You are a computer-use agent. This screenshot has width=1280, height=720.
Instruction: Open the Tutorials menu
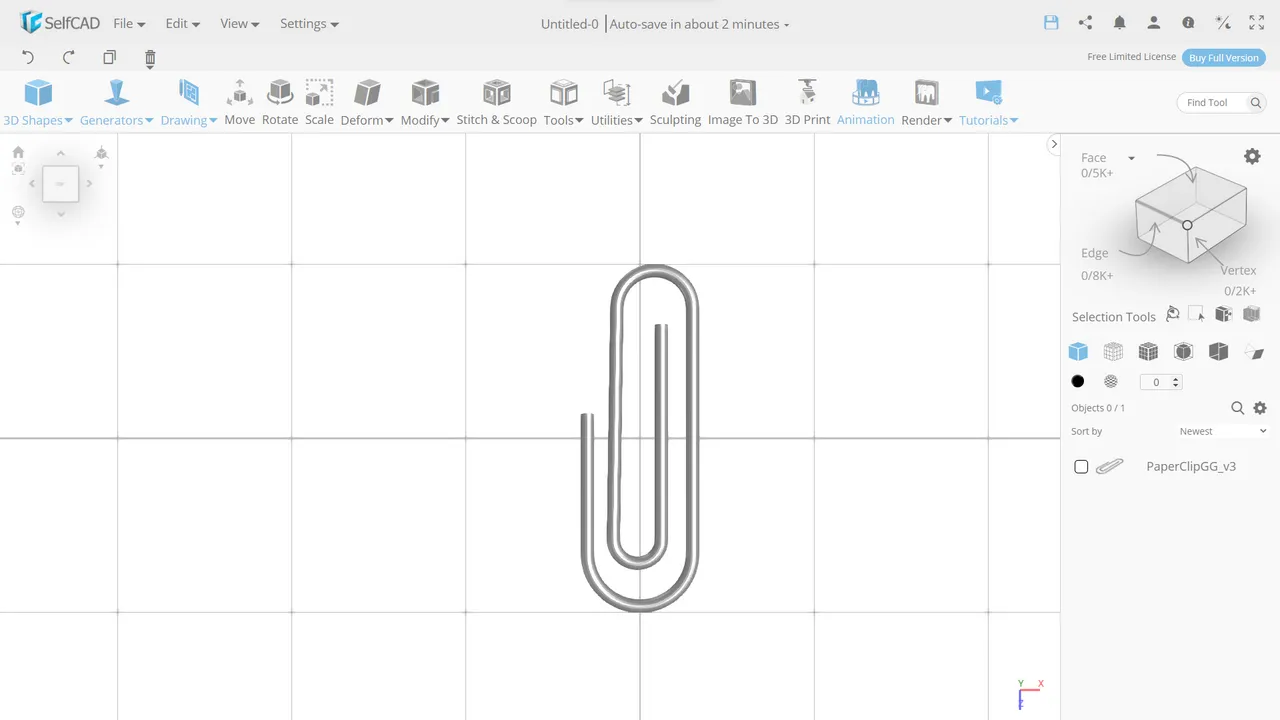pos(988,103)
